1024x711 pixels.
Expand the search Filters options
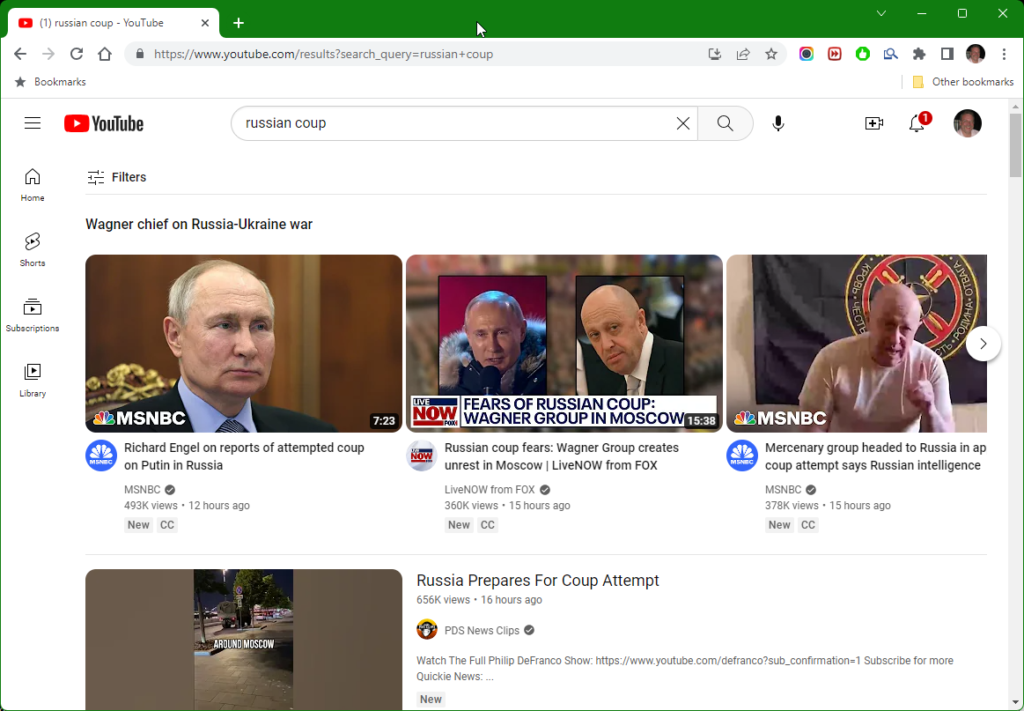(x=116, y=177)
